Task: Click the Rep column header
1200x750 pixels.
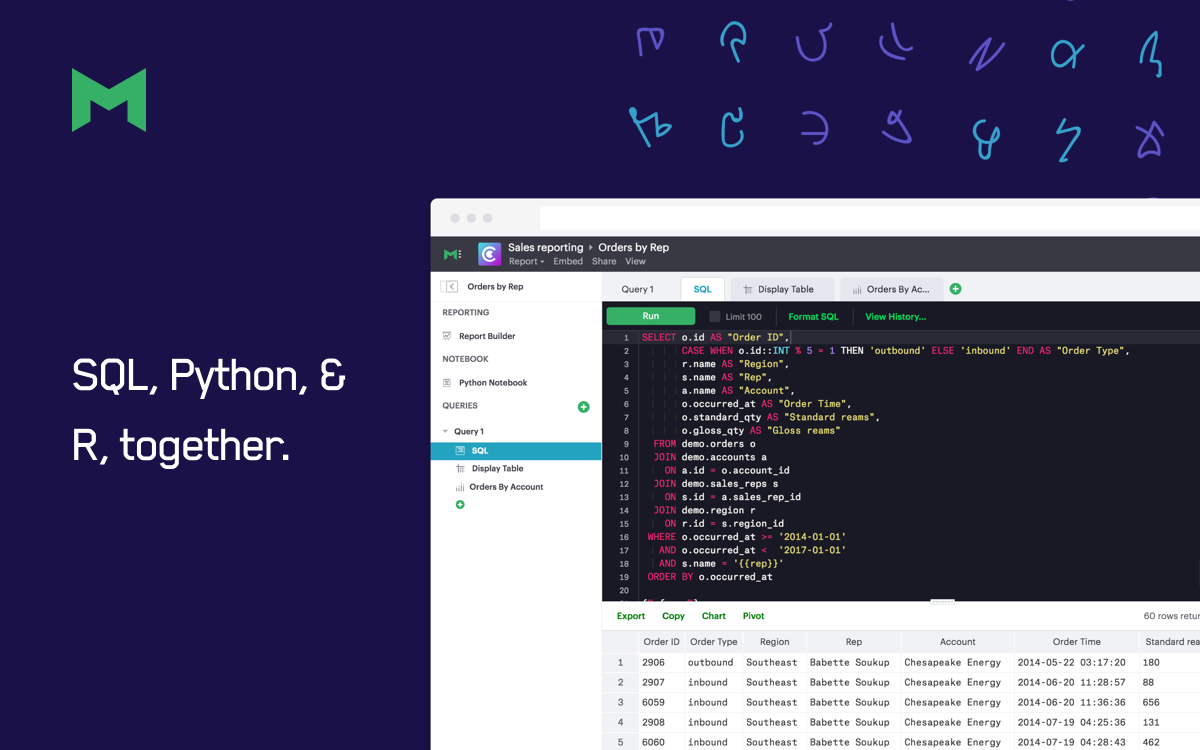Action: point(854,642)
